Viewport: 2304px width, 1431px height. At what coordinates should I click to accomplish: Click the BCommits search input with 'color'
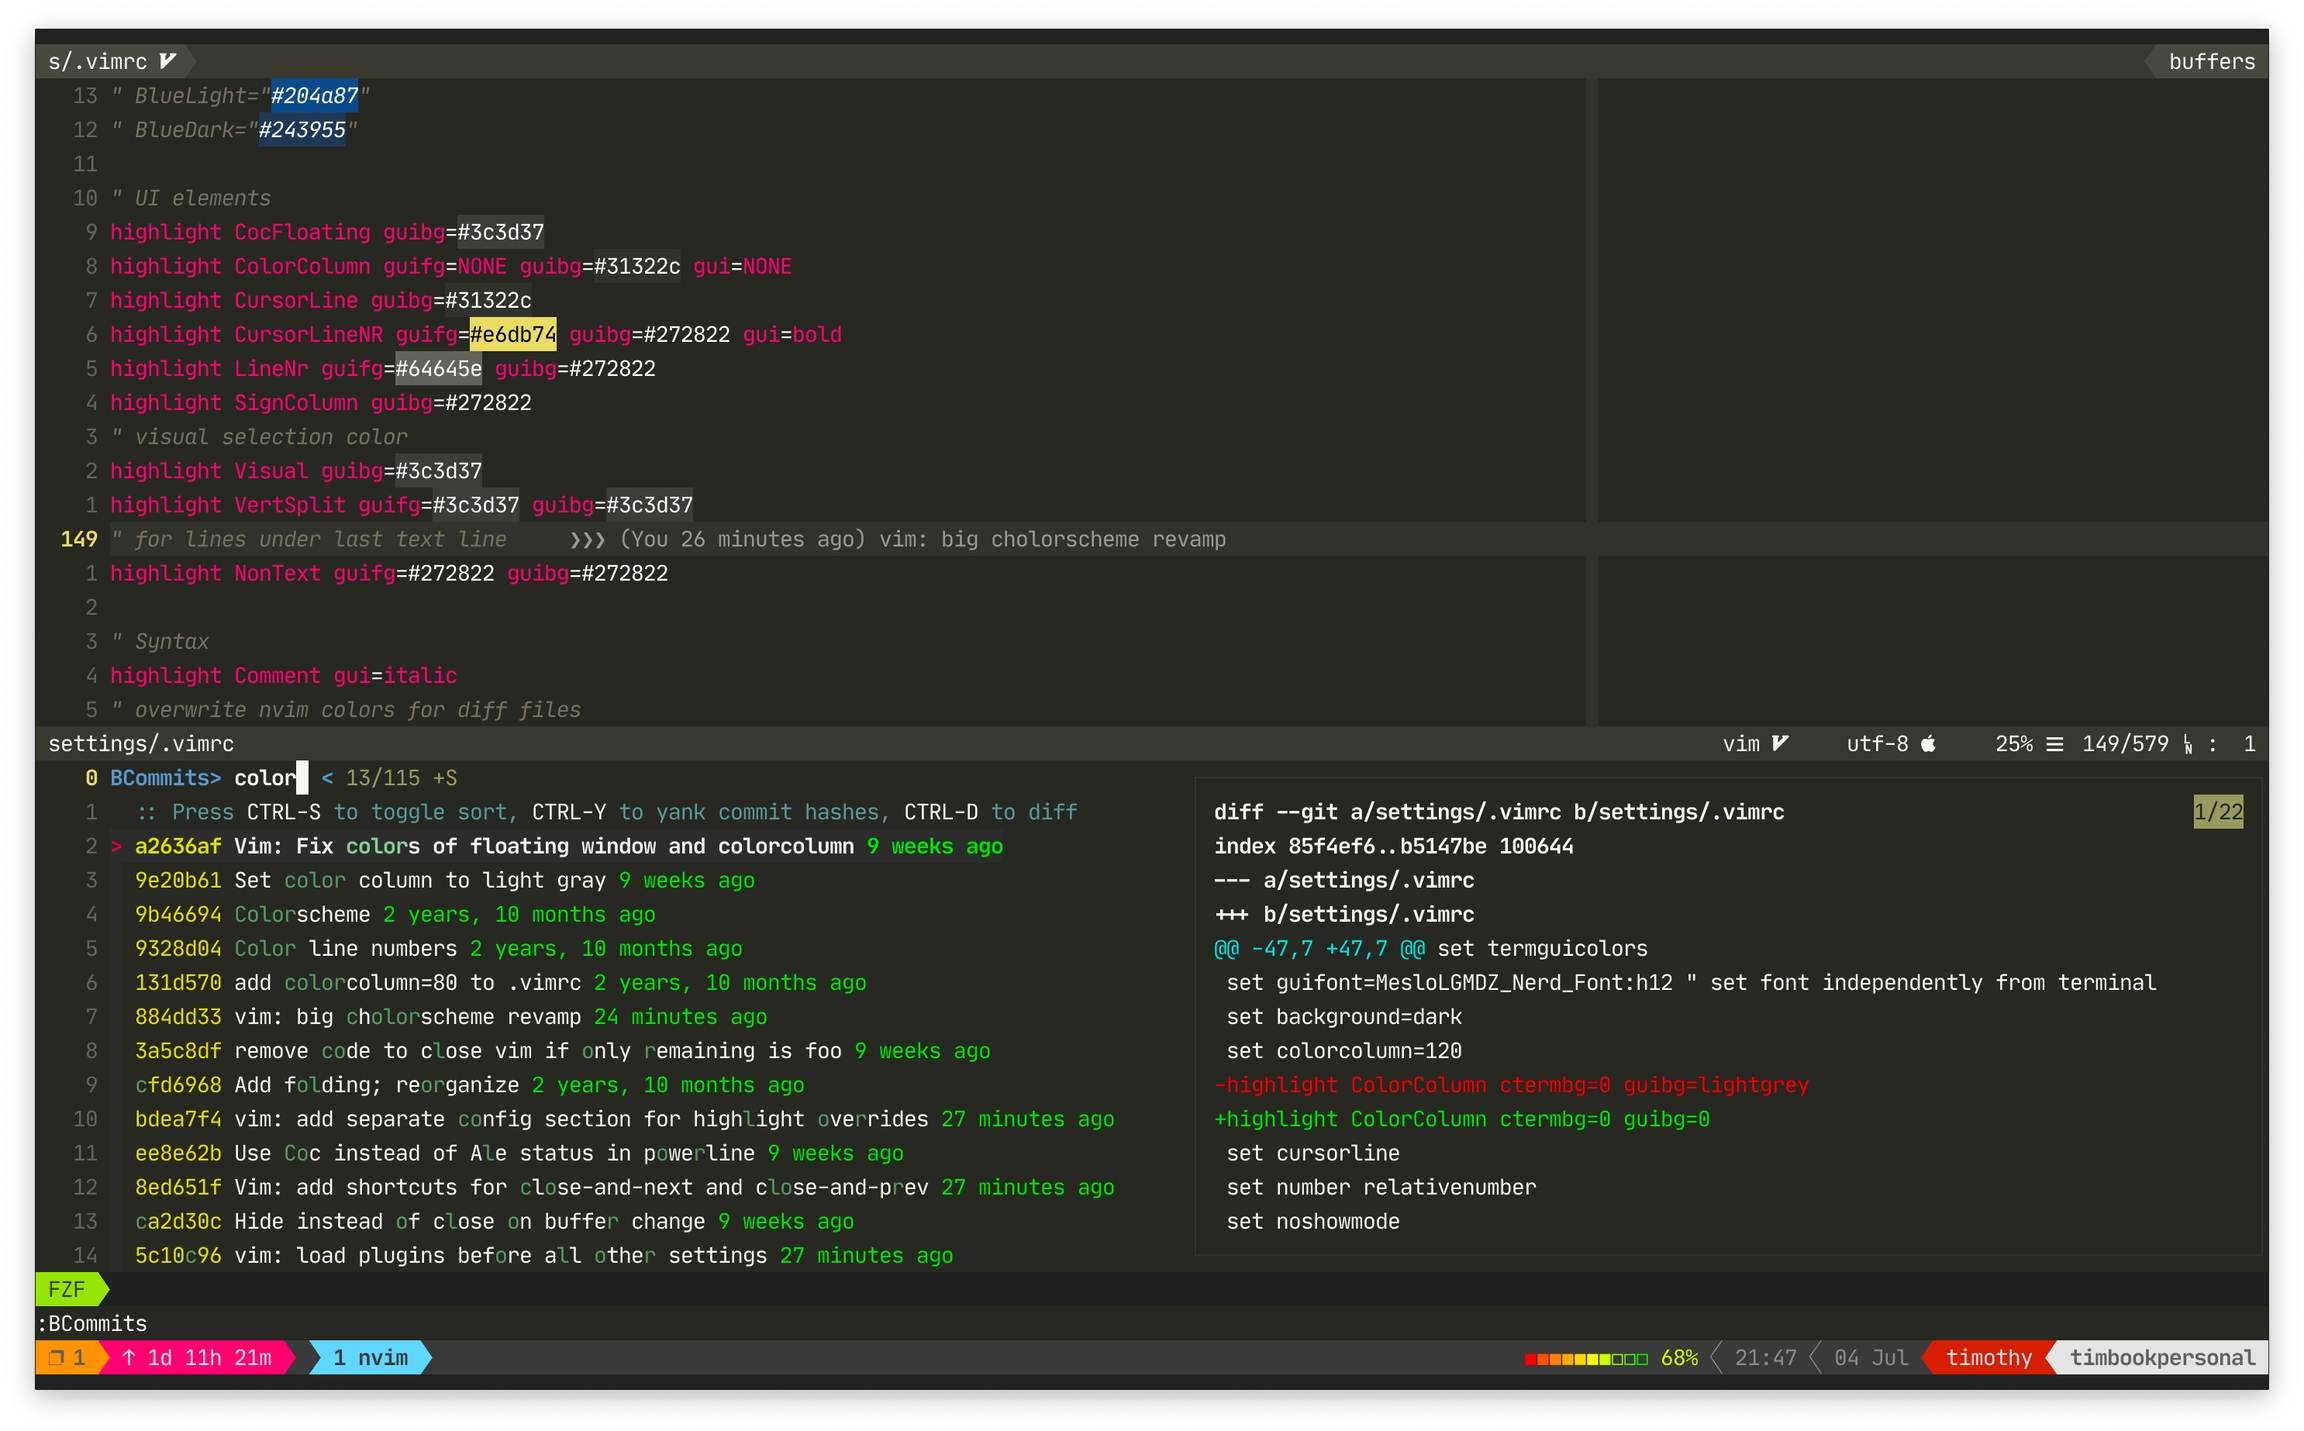[x=265, y=778]
